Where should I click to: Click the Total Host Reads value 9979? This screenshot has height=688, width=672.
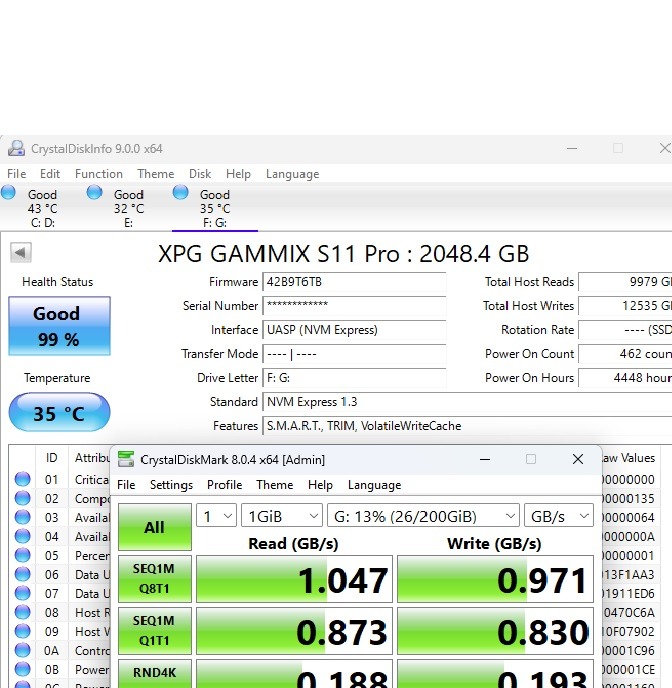point(626,282)
